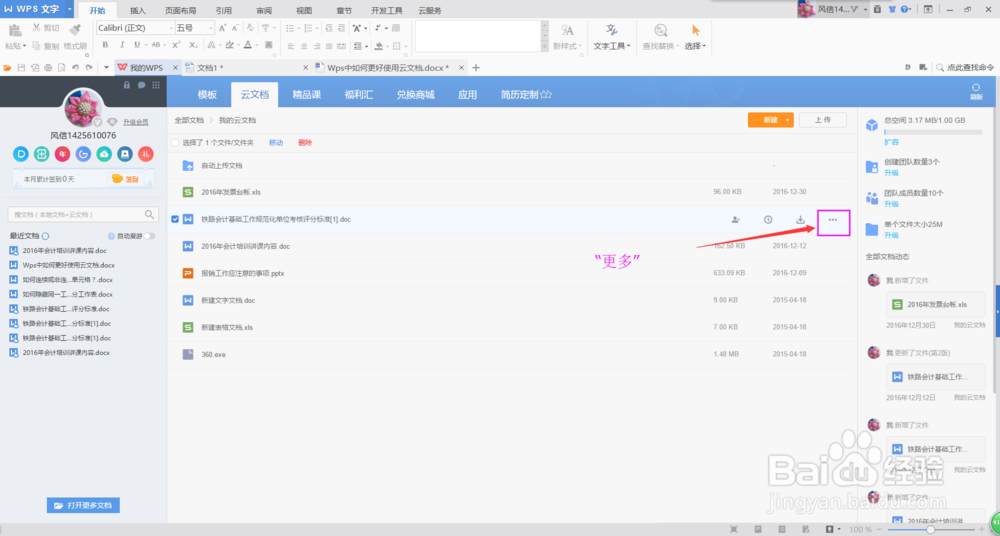Click the share-user icon on selected file row
Screen dimensions: 1000x536
(x=735, y=220)
